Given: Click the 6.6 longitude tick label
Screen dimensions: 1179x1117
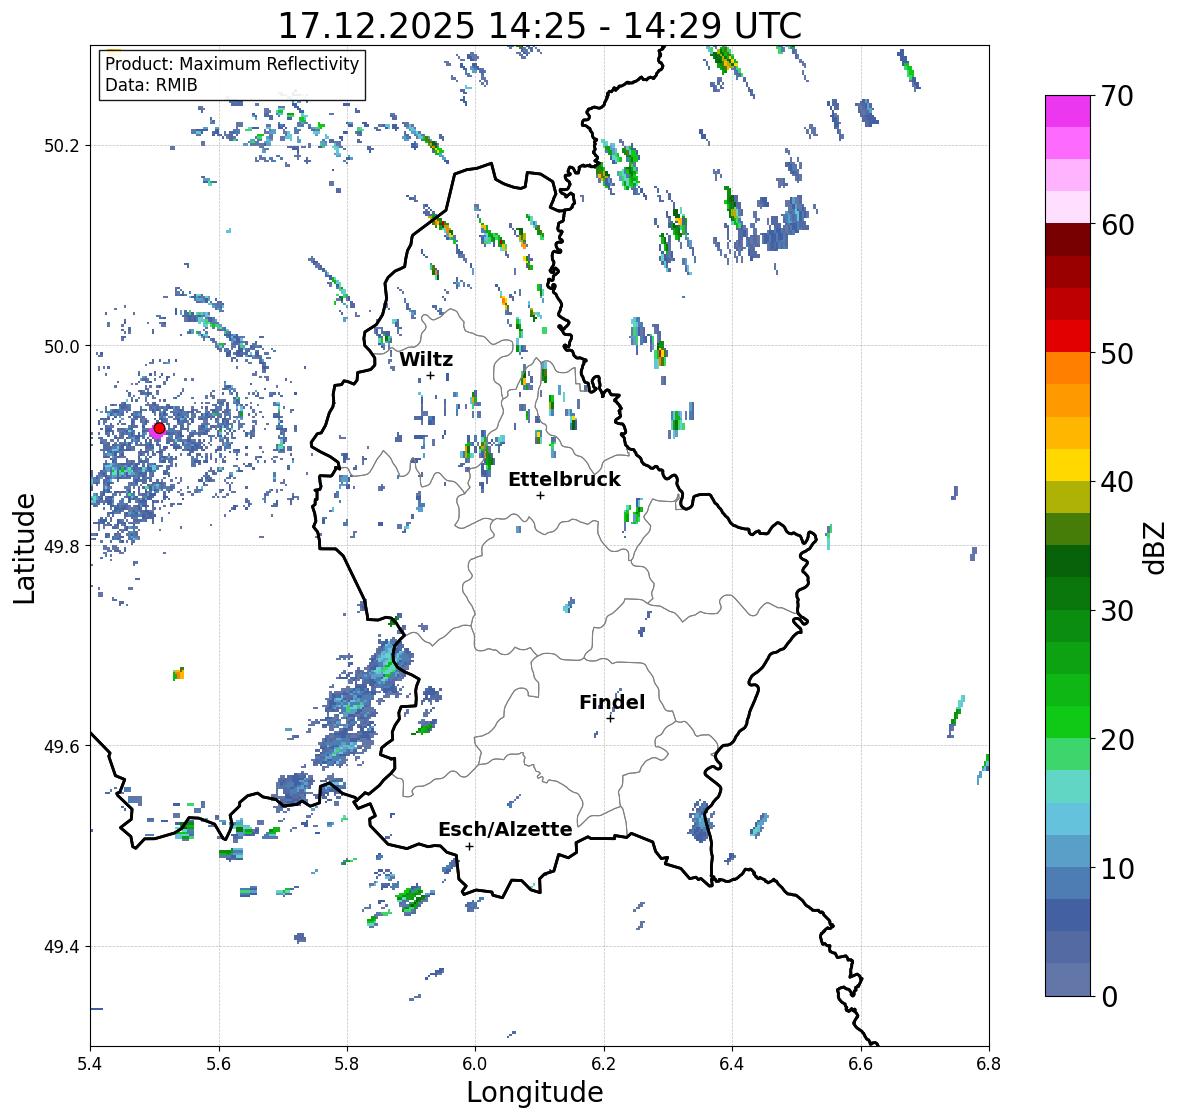Looking at the screenshot, I should pyautogui.click(x=861, y=1063).
